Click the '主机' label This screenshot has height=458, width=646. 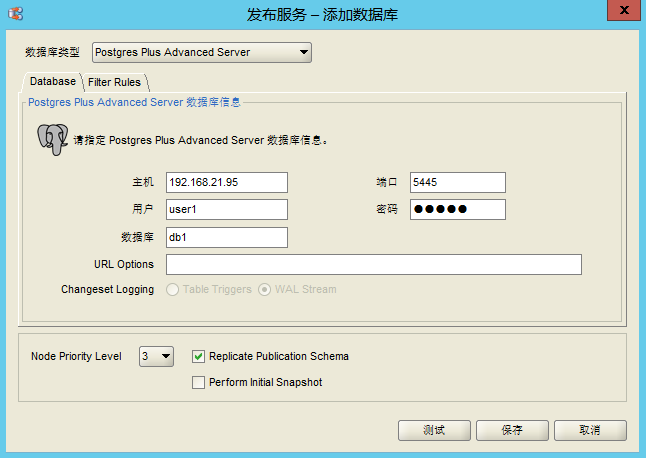pos(143,182)
